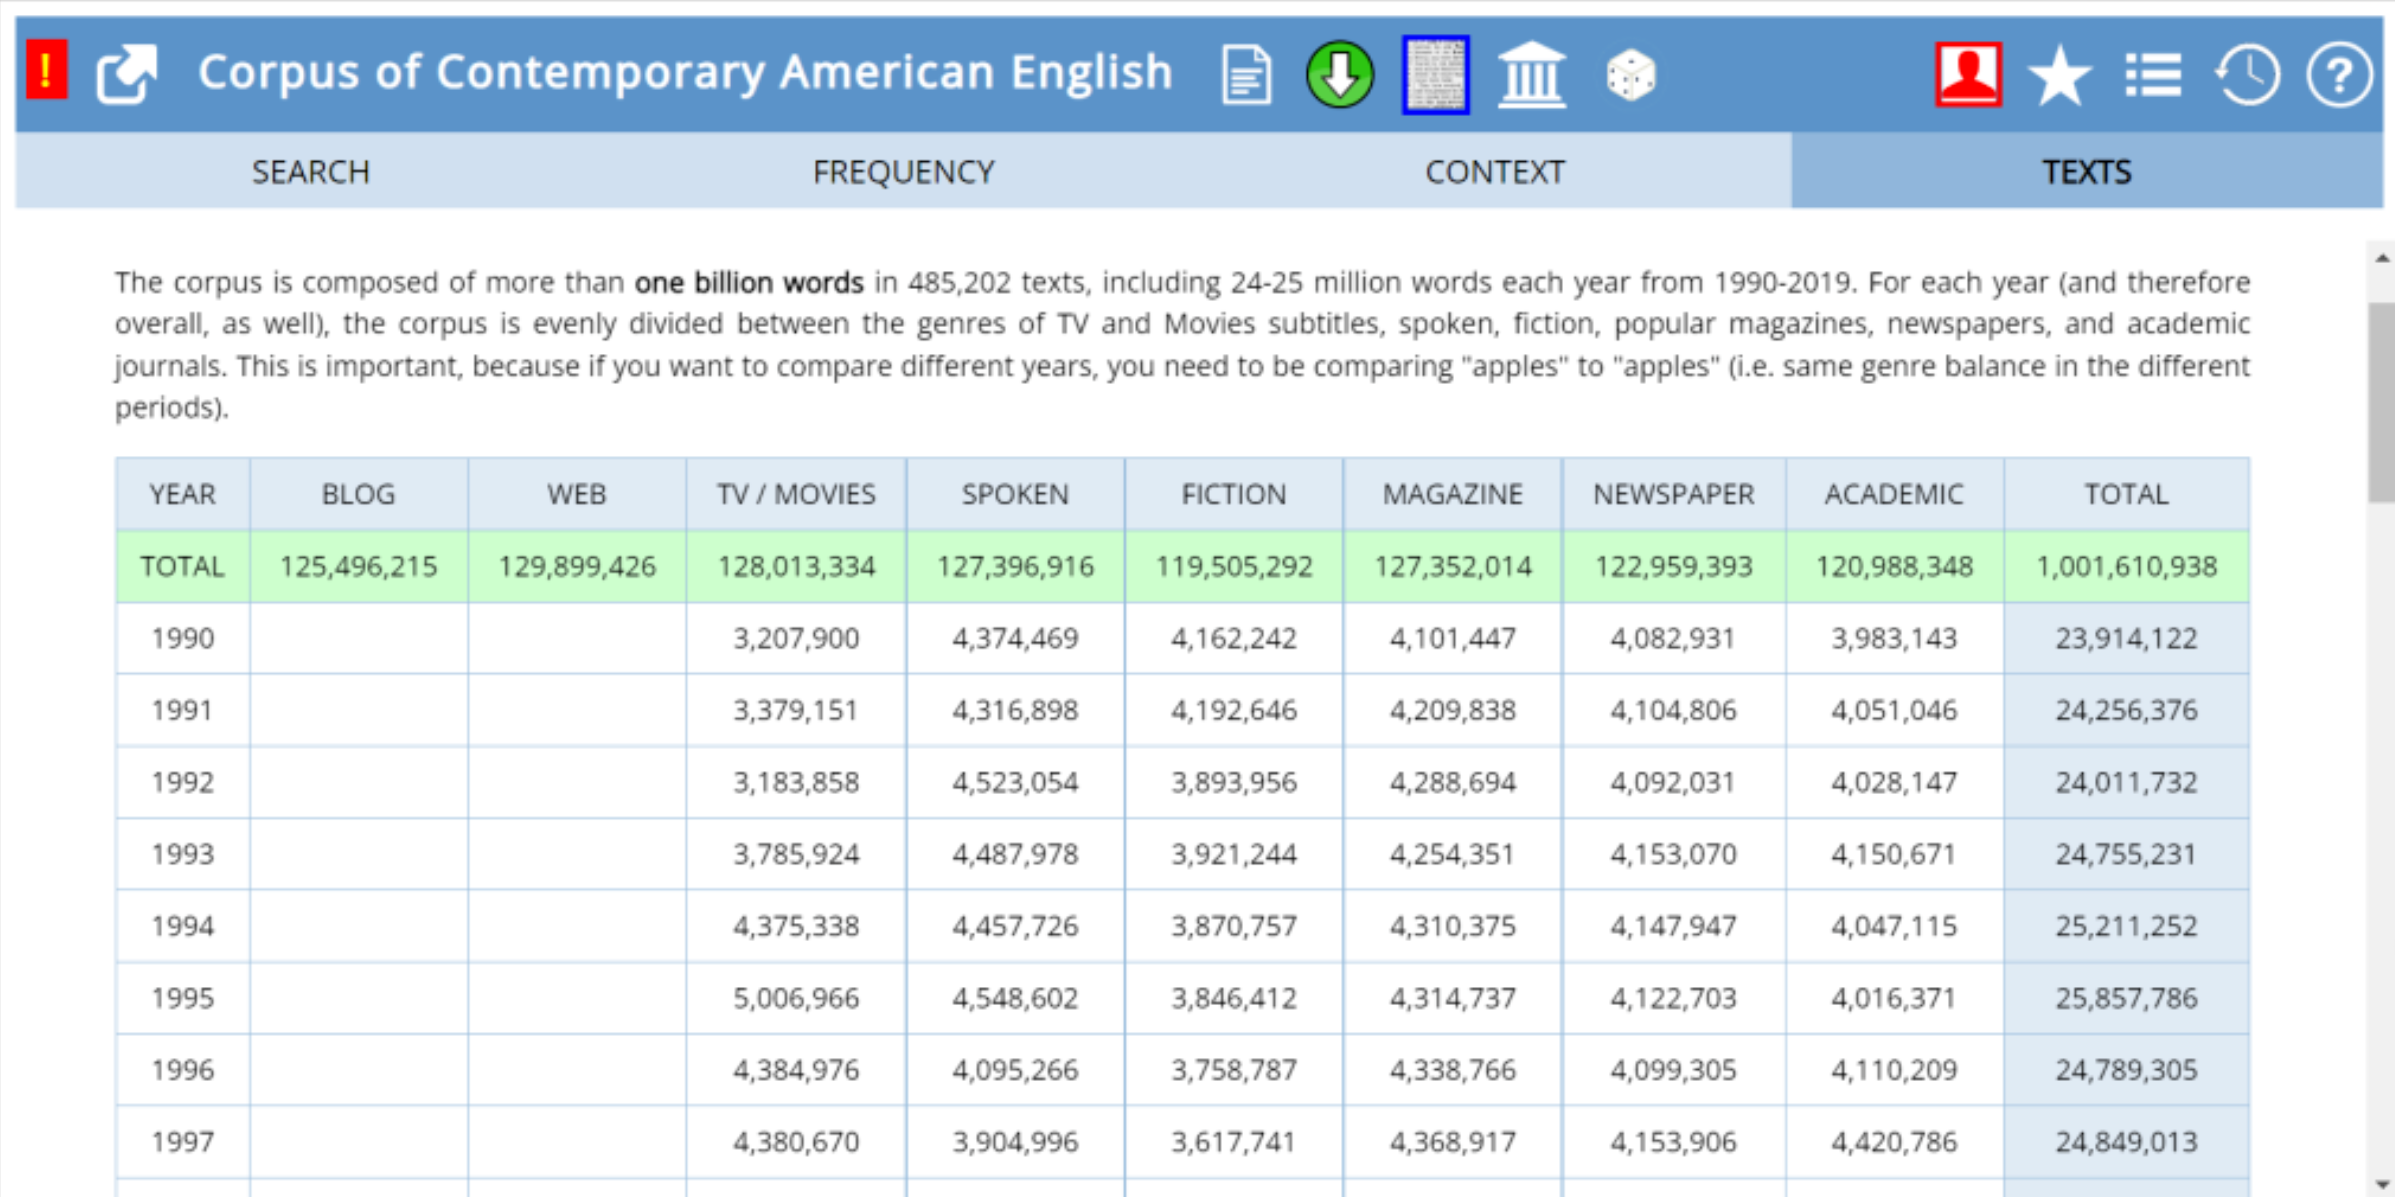Image resolution: width=2395 pixels, height=1197 pixels.
Task: Click the YEAR column header
Action: (x=182, y=494)
